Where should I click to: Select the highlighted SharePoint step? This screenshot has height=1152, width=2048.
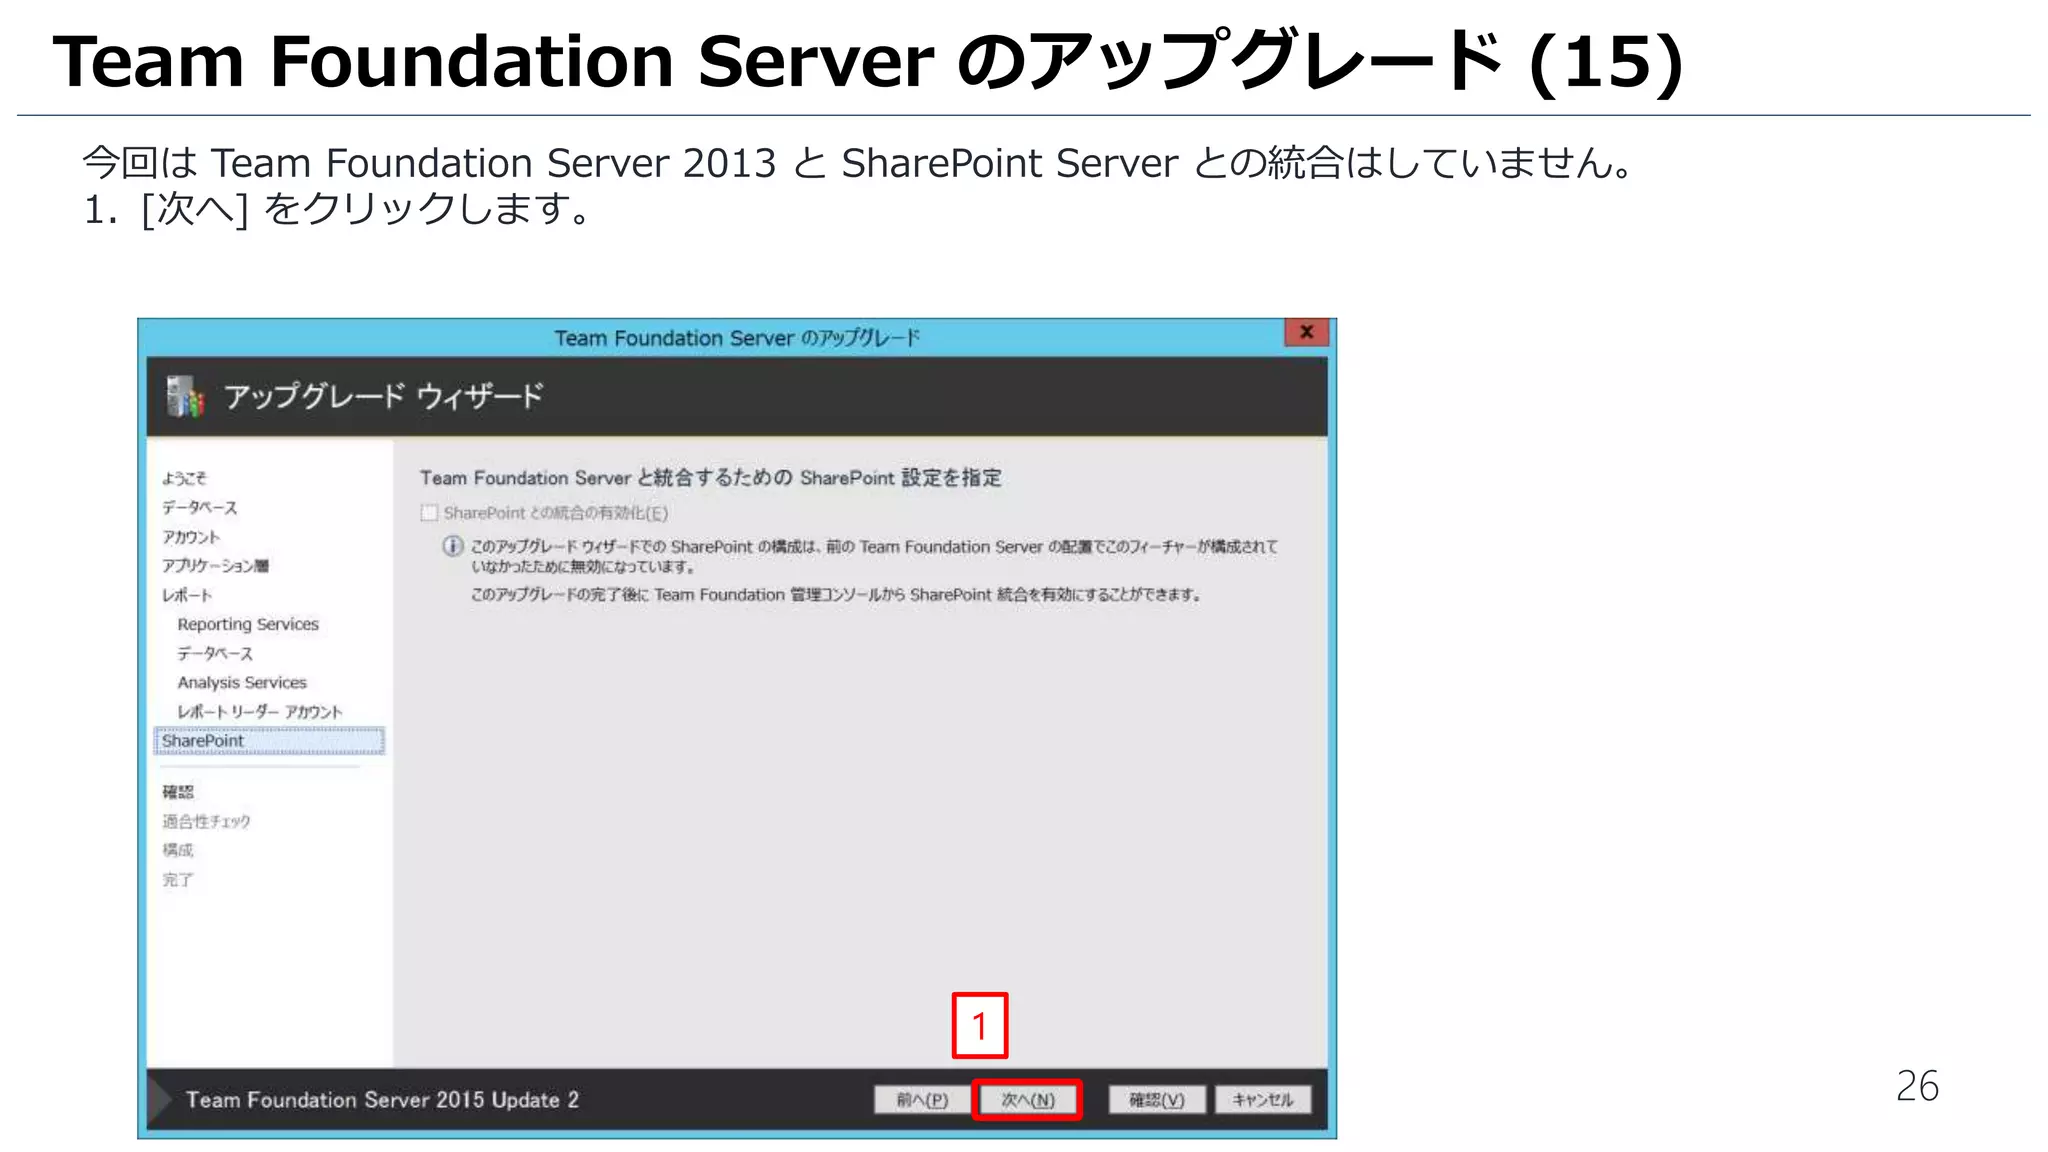(x=270, y=741)
